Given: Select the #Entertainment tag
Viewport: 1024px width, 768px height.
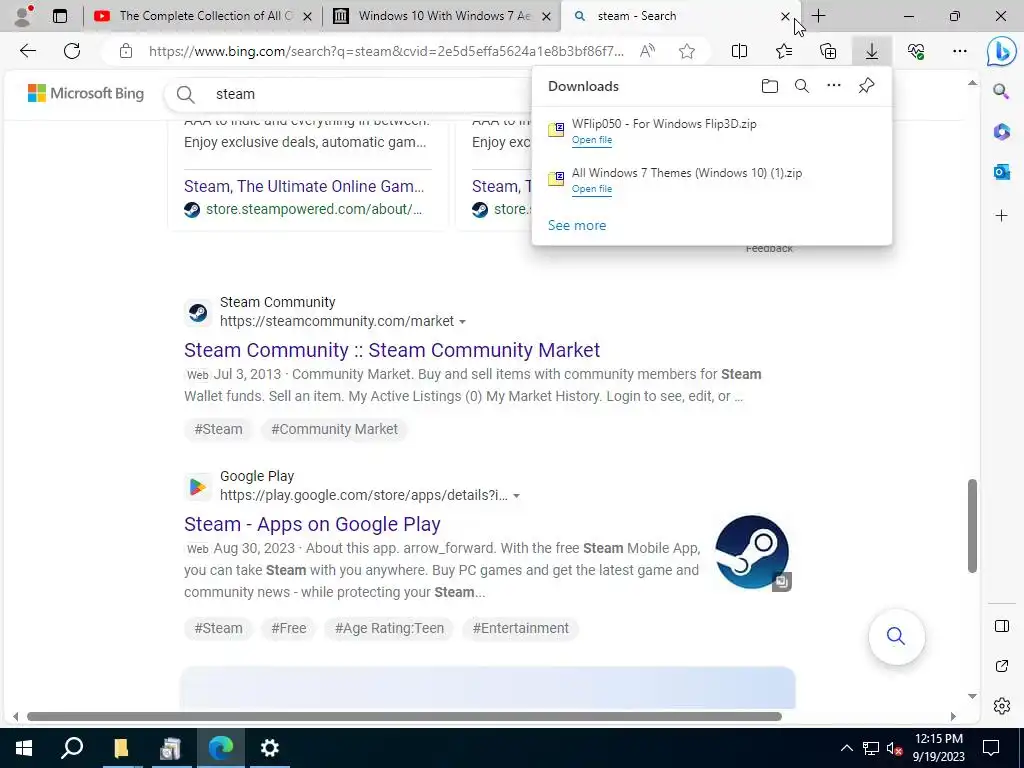Looking at the screenshot, I should pyautogui.click(x=520, y=628).
